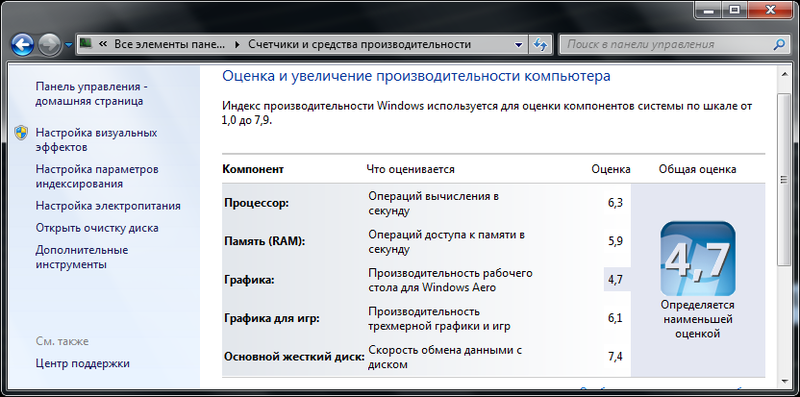The image size is (800, 397).
Task: Click the 'Процессор:' row label
Action: pos(257,203)
